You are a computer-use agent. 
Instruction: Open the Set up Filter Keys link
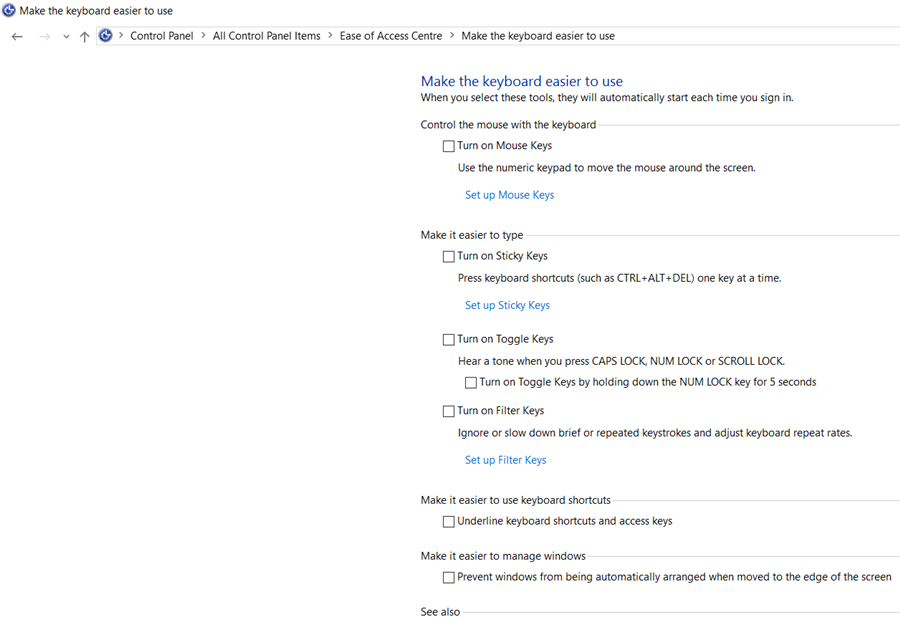(x=506, y=460)
